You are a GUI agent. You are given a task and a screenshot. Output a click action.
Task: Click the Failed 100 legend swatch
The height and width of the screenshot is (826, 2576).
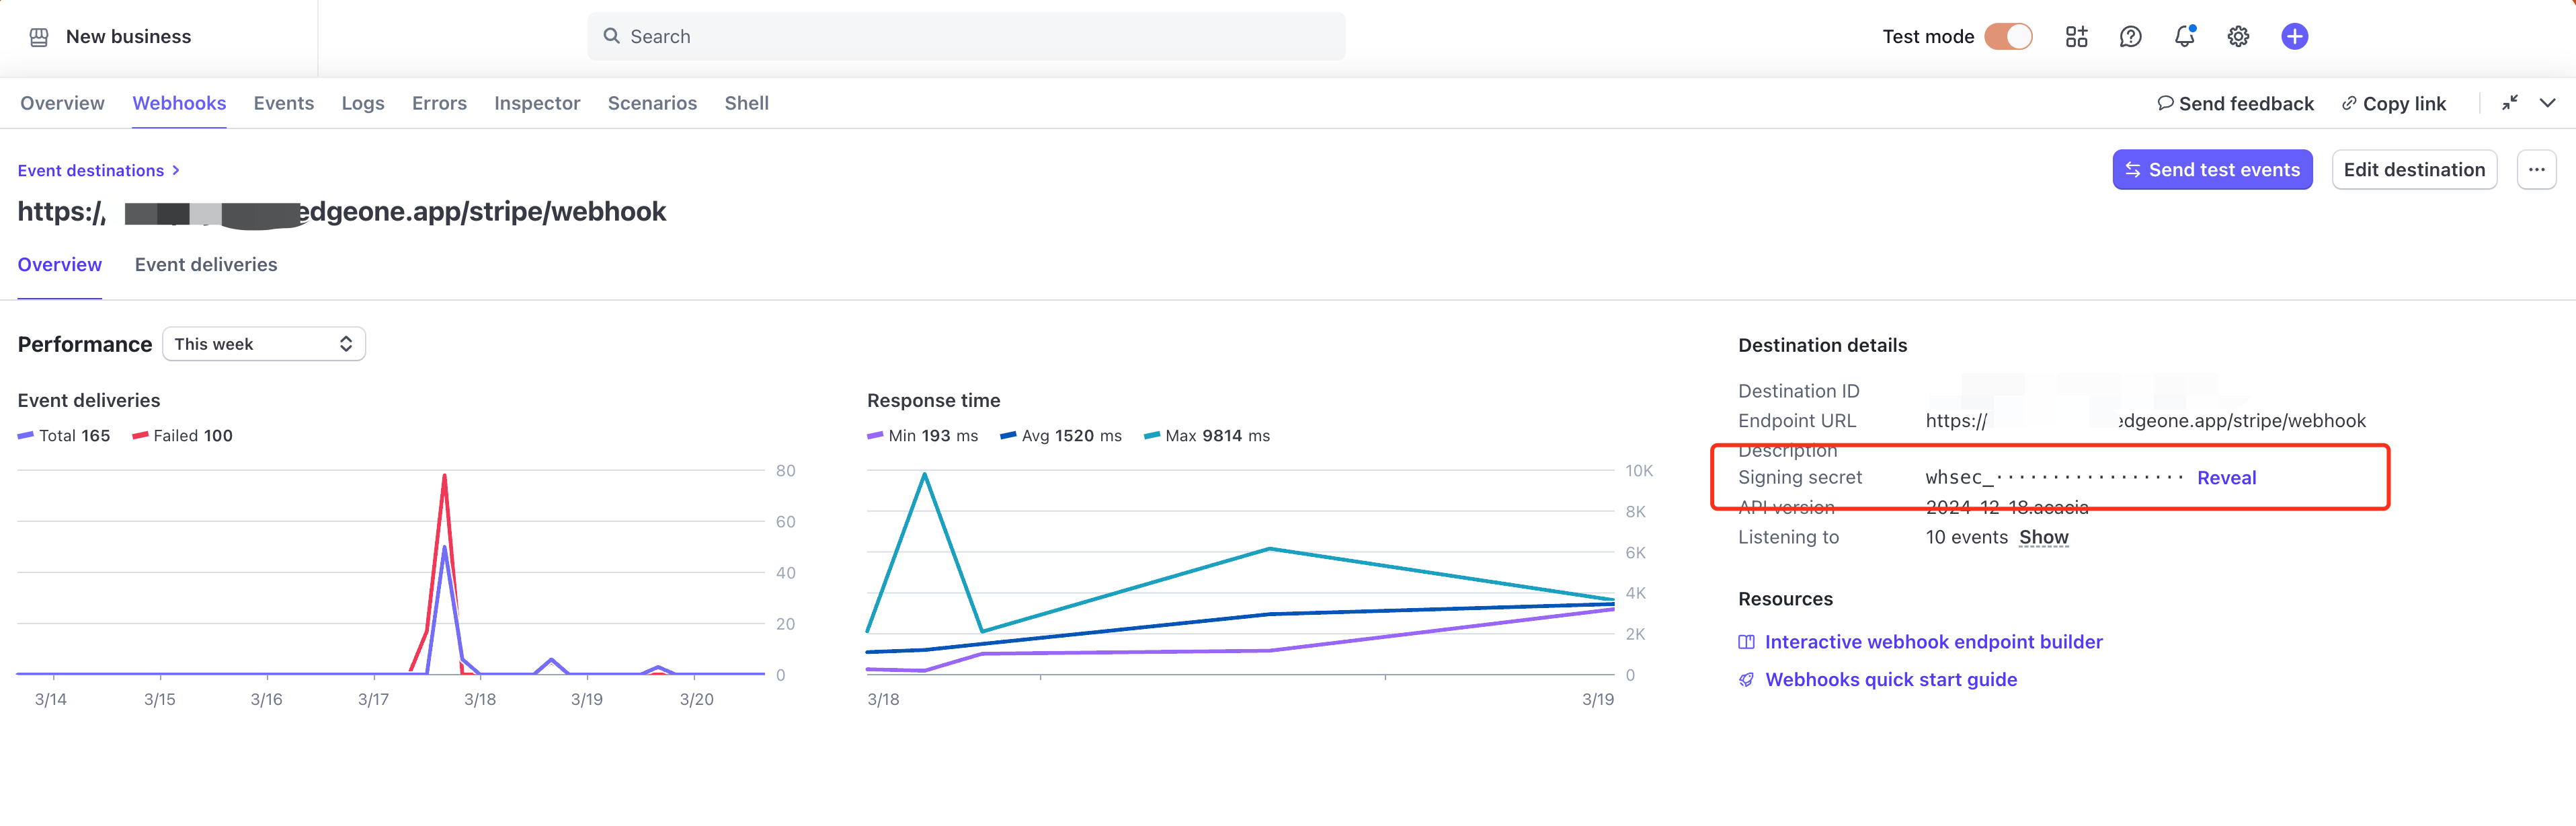tap(140, 436)
